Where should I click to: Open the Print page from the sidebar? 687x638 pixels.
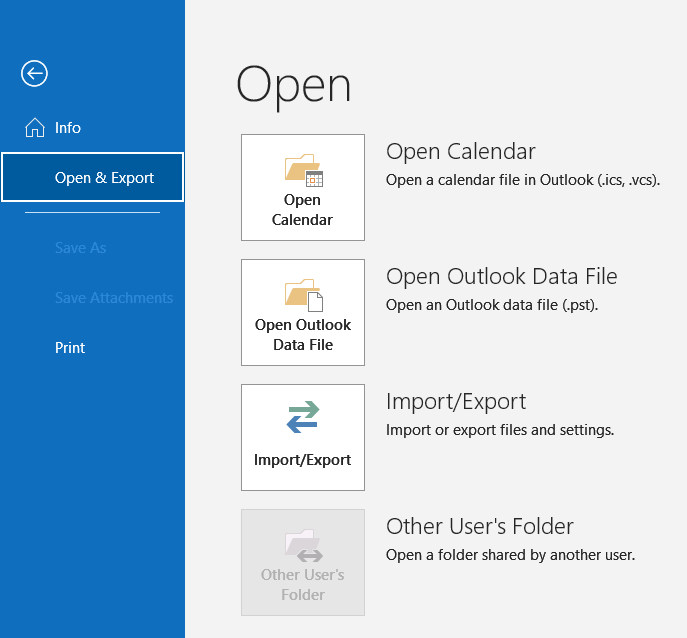pos(70,348)
